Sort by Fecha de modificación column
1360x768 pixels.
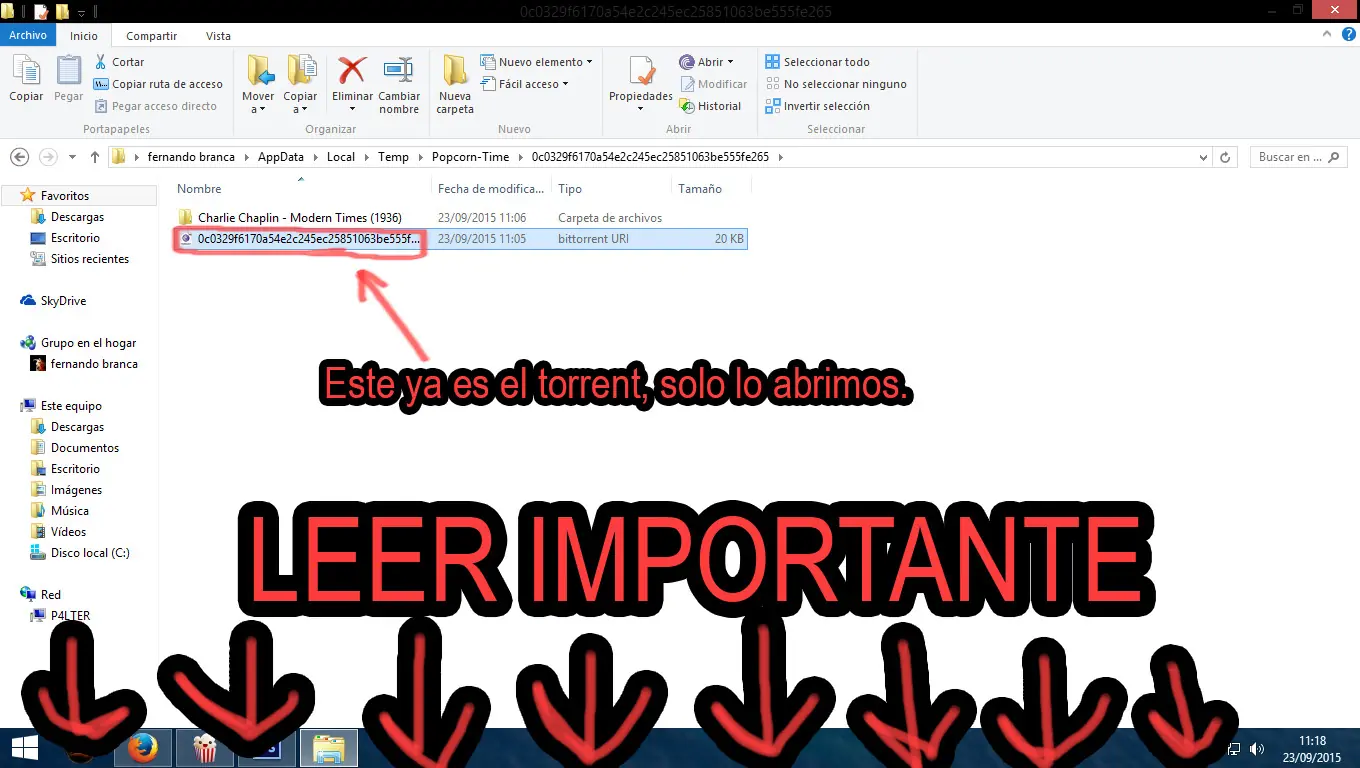[x=492, y=188]
